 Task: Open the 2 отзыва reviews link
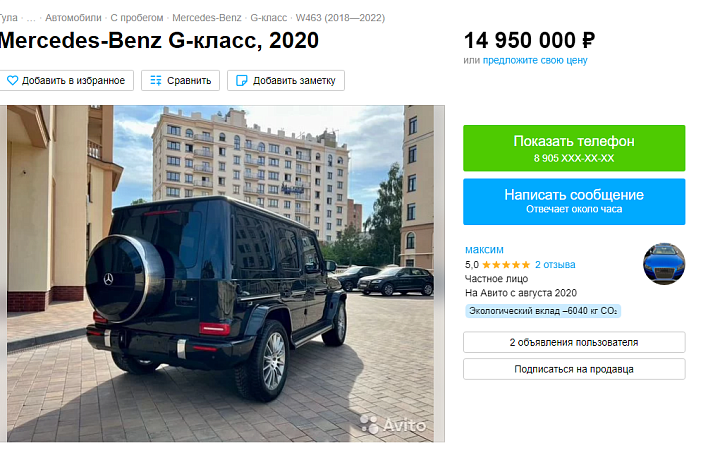pyautogui.click(x=555, y=265)
